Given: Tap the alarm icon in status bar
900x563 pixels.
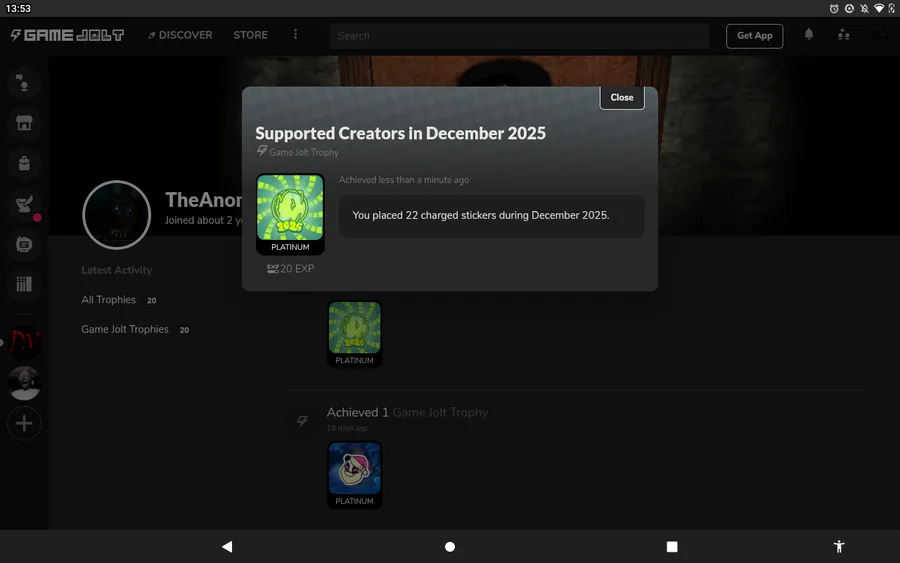Looking at the screenshot, I should pos(834,8).
